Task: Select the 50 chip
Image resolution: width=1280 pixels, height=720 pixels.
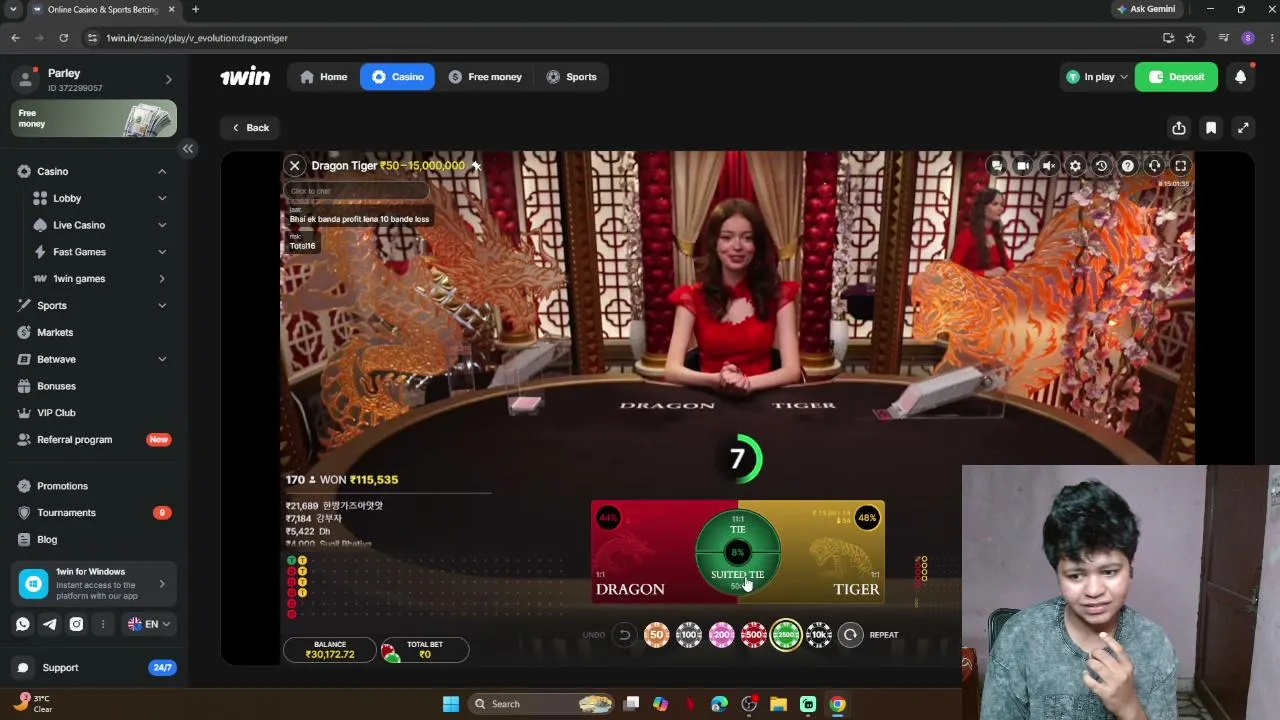Action: coord(657,635)
